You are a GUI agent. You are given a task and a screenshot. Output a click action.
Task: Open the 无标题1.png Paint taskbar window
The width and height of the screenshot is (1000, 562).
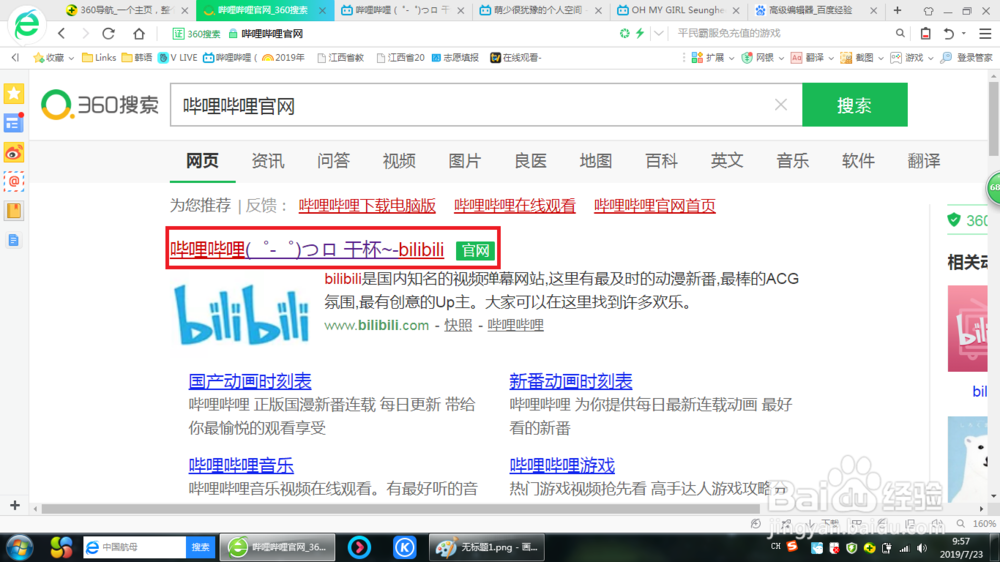click(487, 547)
